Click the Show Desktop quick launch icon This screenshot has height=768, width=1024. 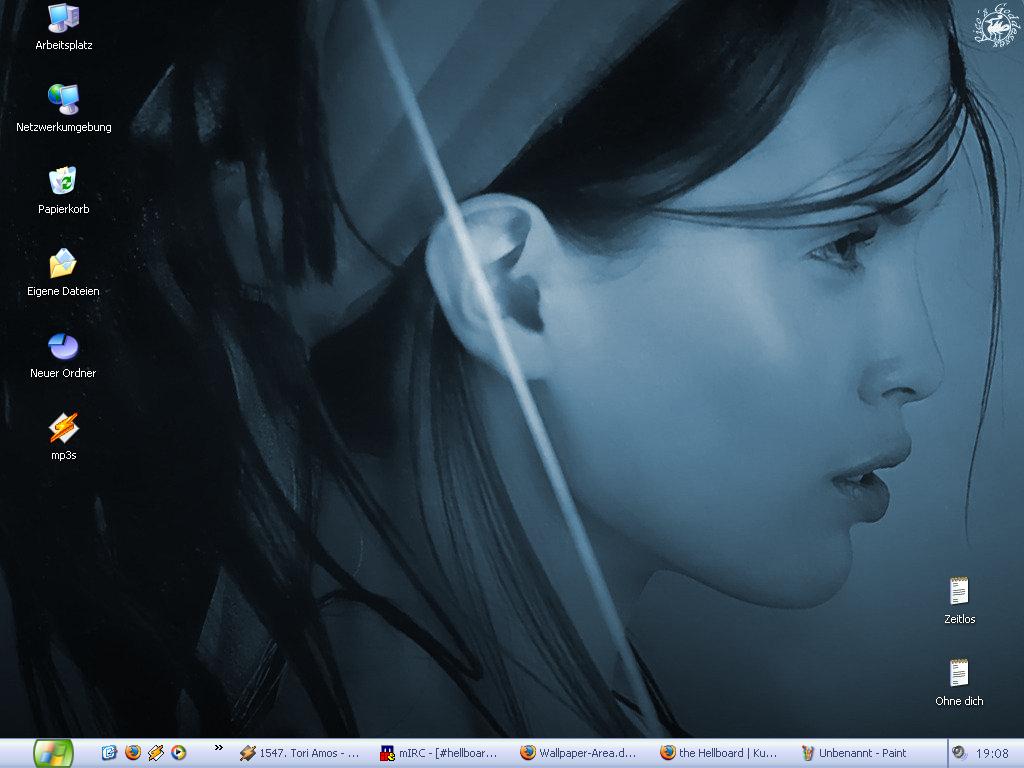coord(108,753)
